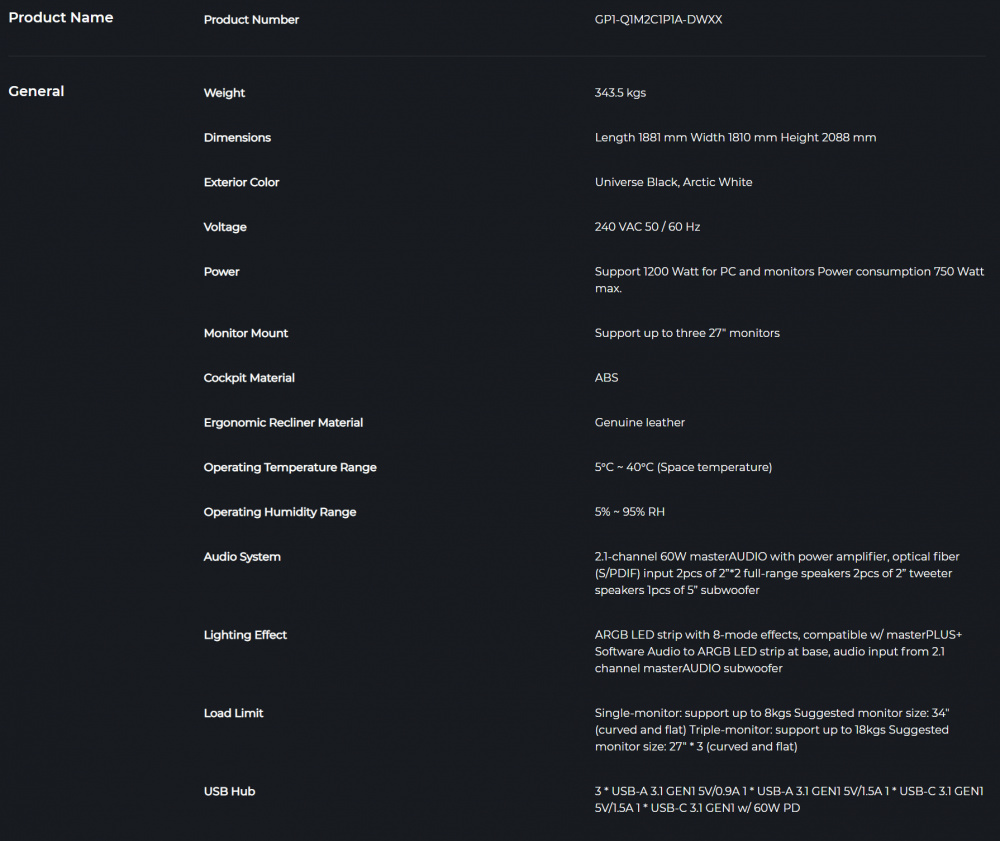
Task: Click the Genuine leather value
Action: tap(640, 423)
